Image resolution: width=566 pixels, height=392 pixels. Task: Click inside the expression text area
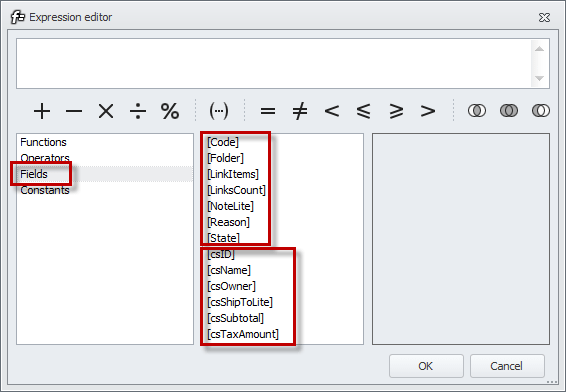pyautogui.click(x=274, y=64)
